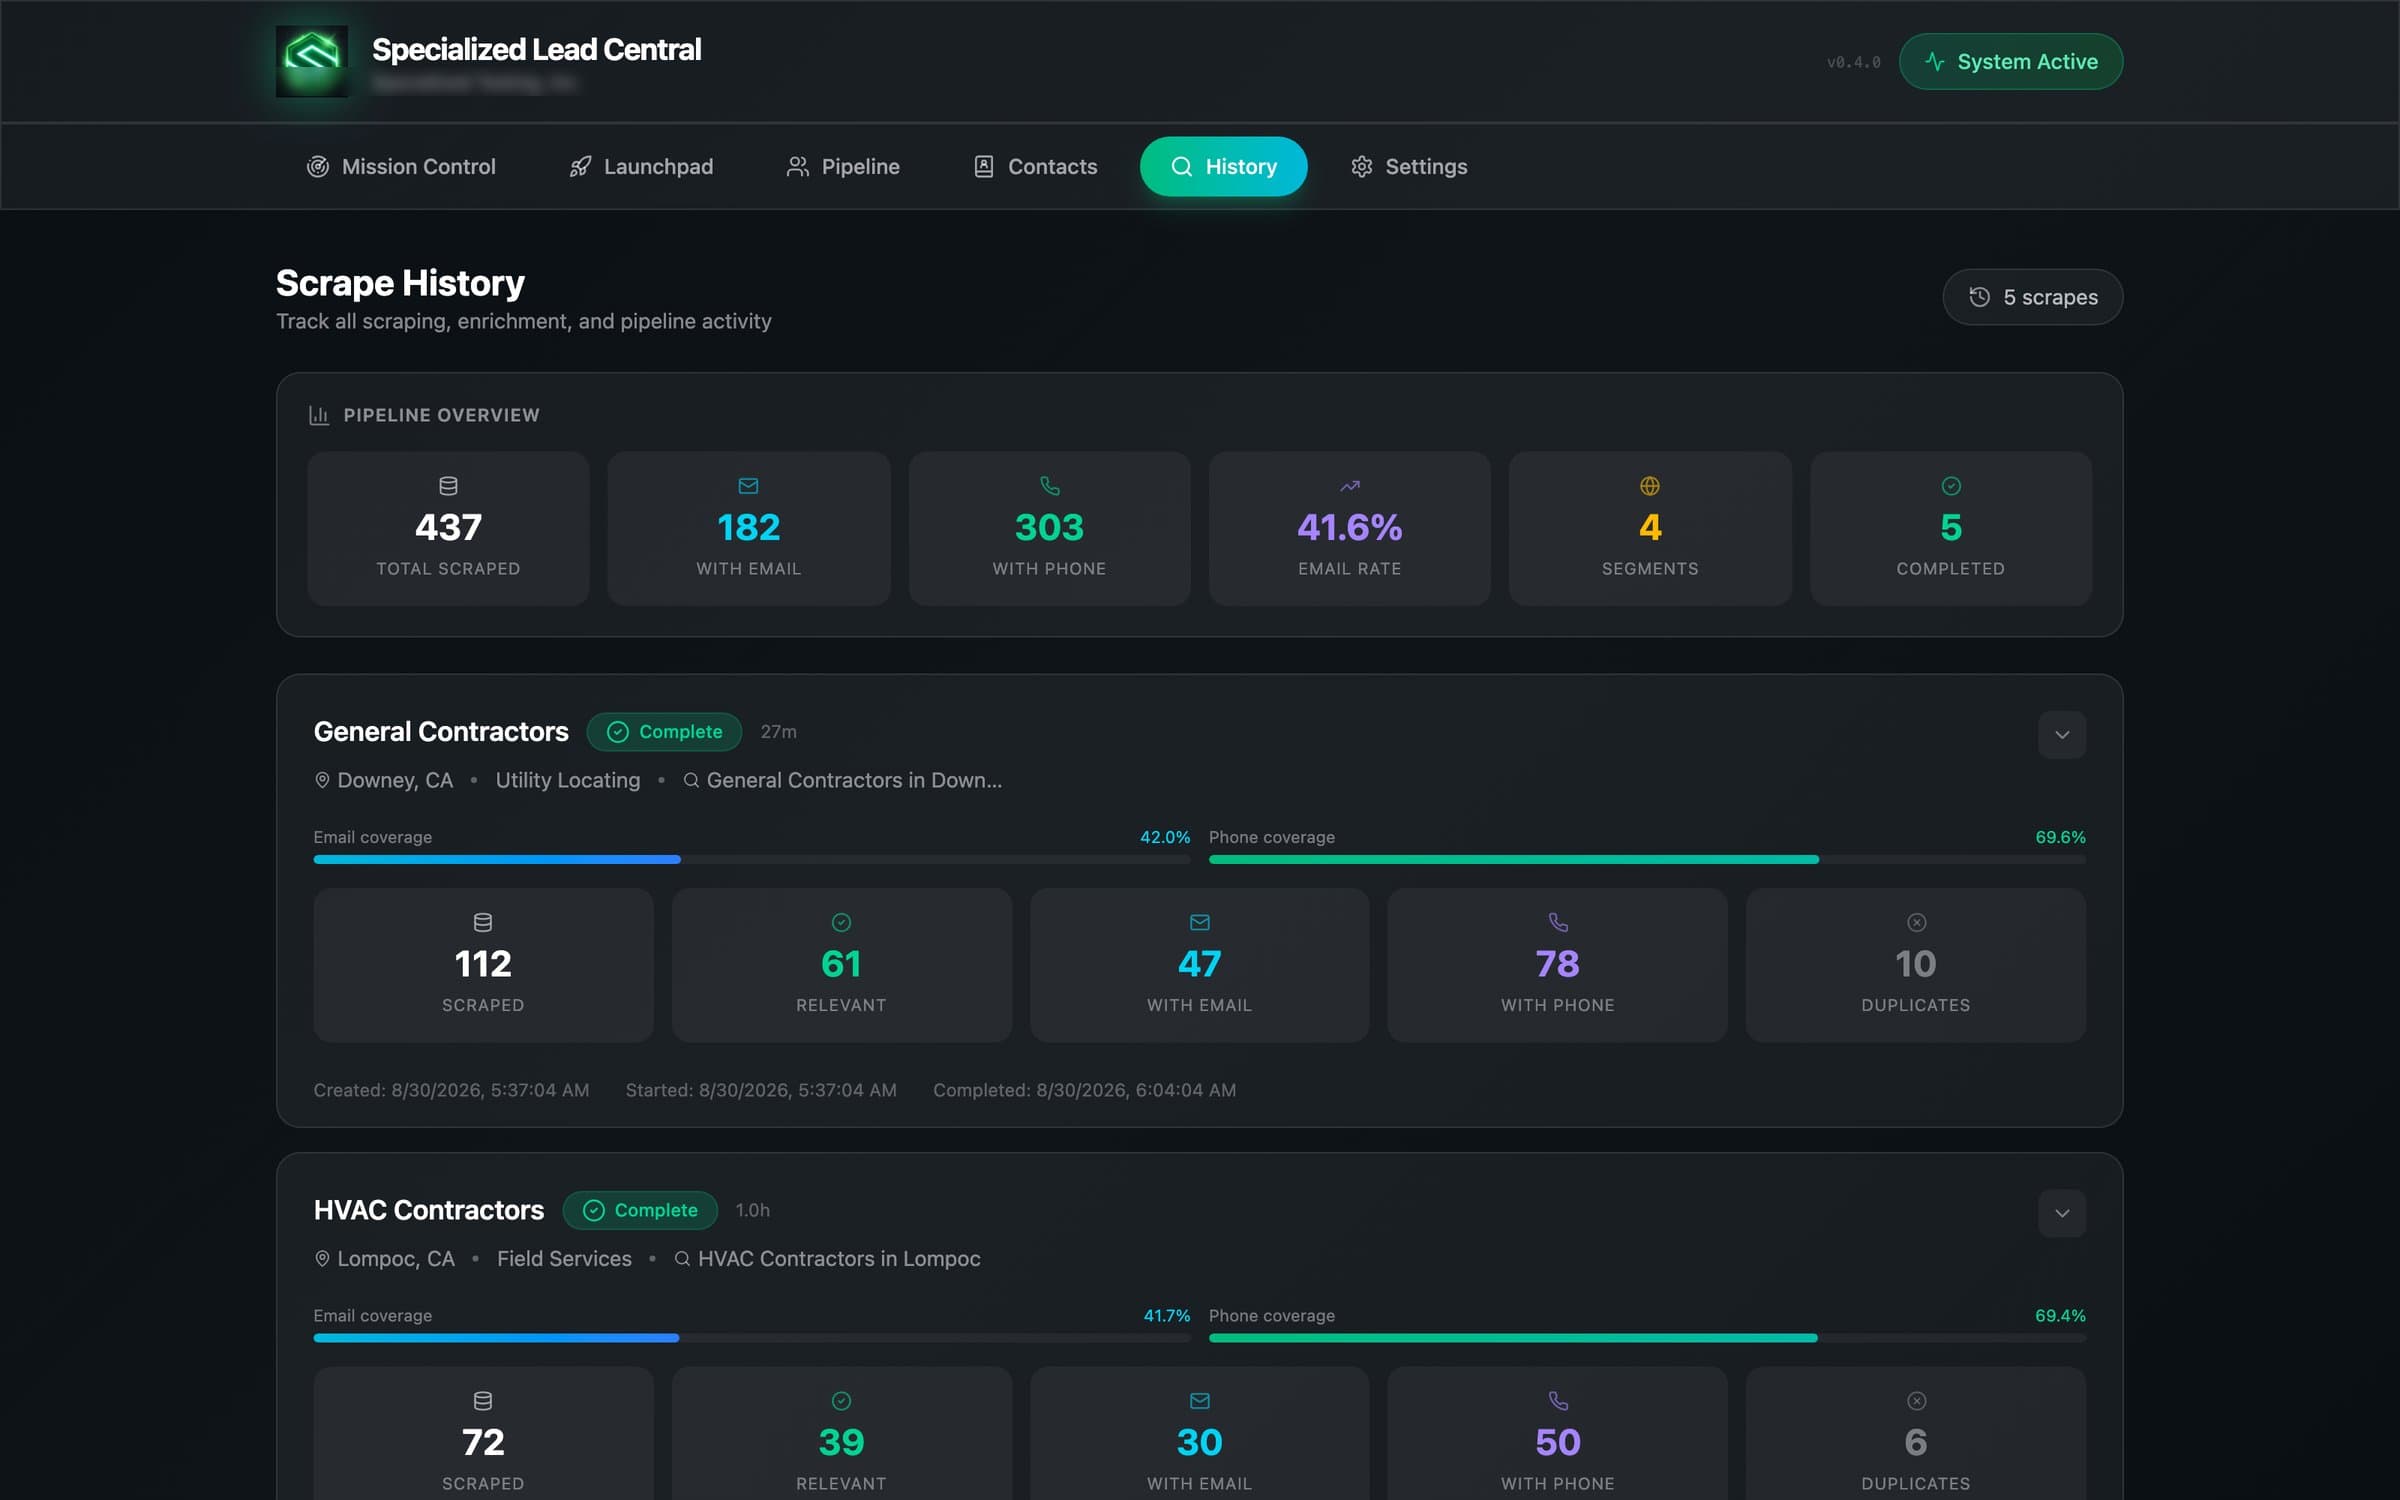Click the 72 Scraped value in HVAC card
This screenshot has width=2400, height=1500.
coord(483,1443)
